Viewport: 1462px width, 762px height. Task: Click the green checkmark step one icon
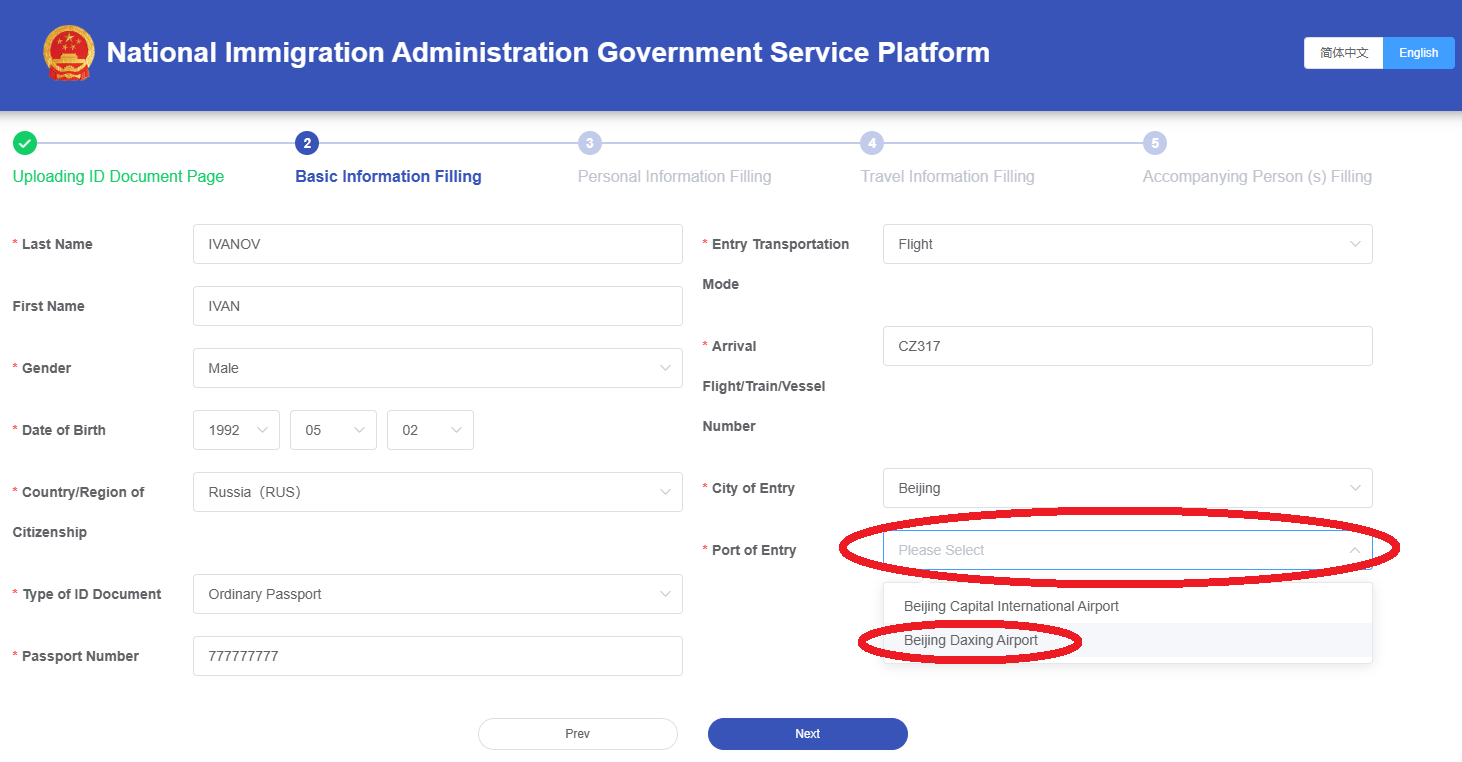tap(25, 143)
